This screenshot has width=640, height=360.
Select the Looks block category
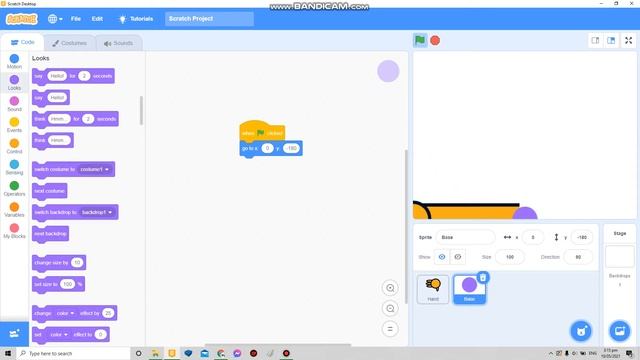pyautogui.click(x=14, y=82)
